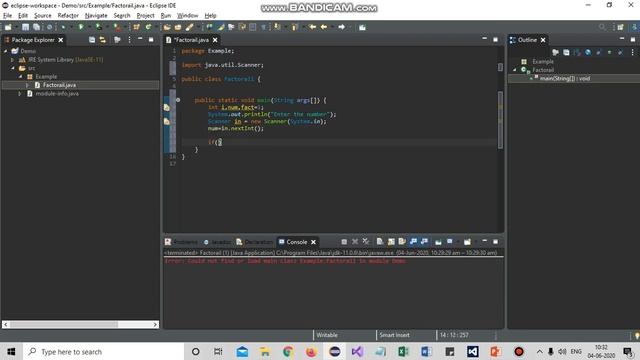Toggle Scroll Lock in Console toolbar
This screenshot has width=640, height=360.
coord(391,242)
